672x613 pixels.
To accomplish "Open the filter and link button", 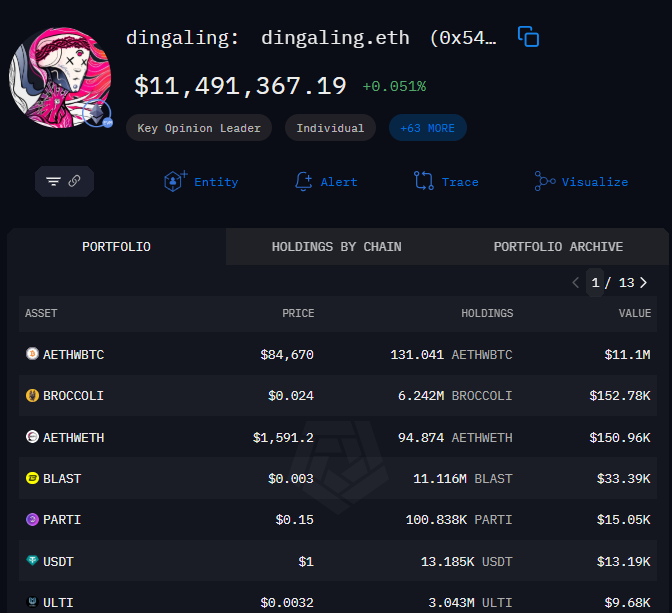I will 65,181.
